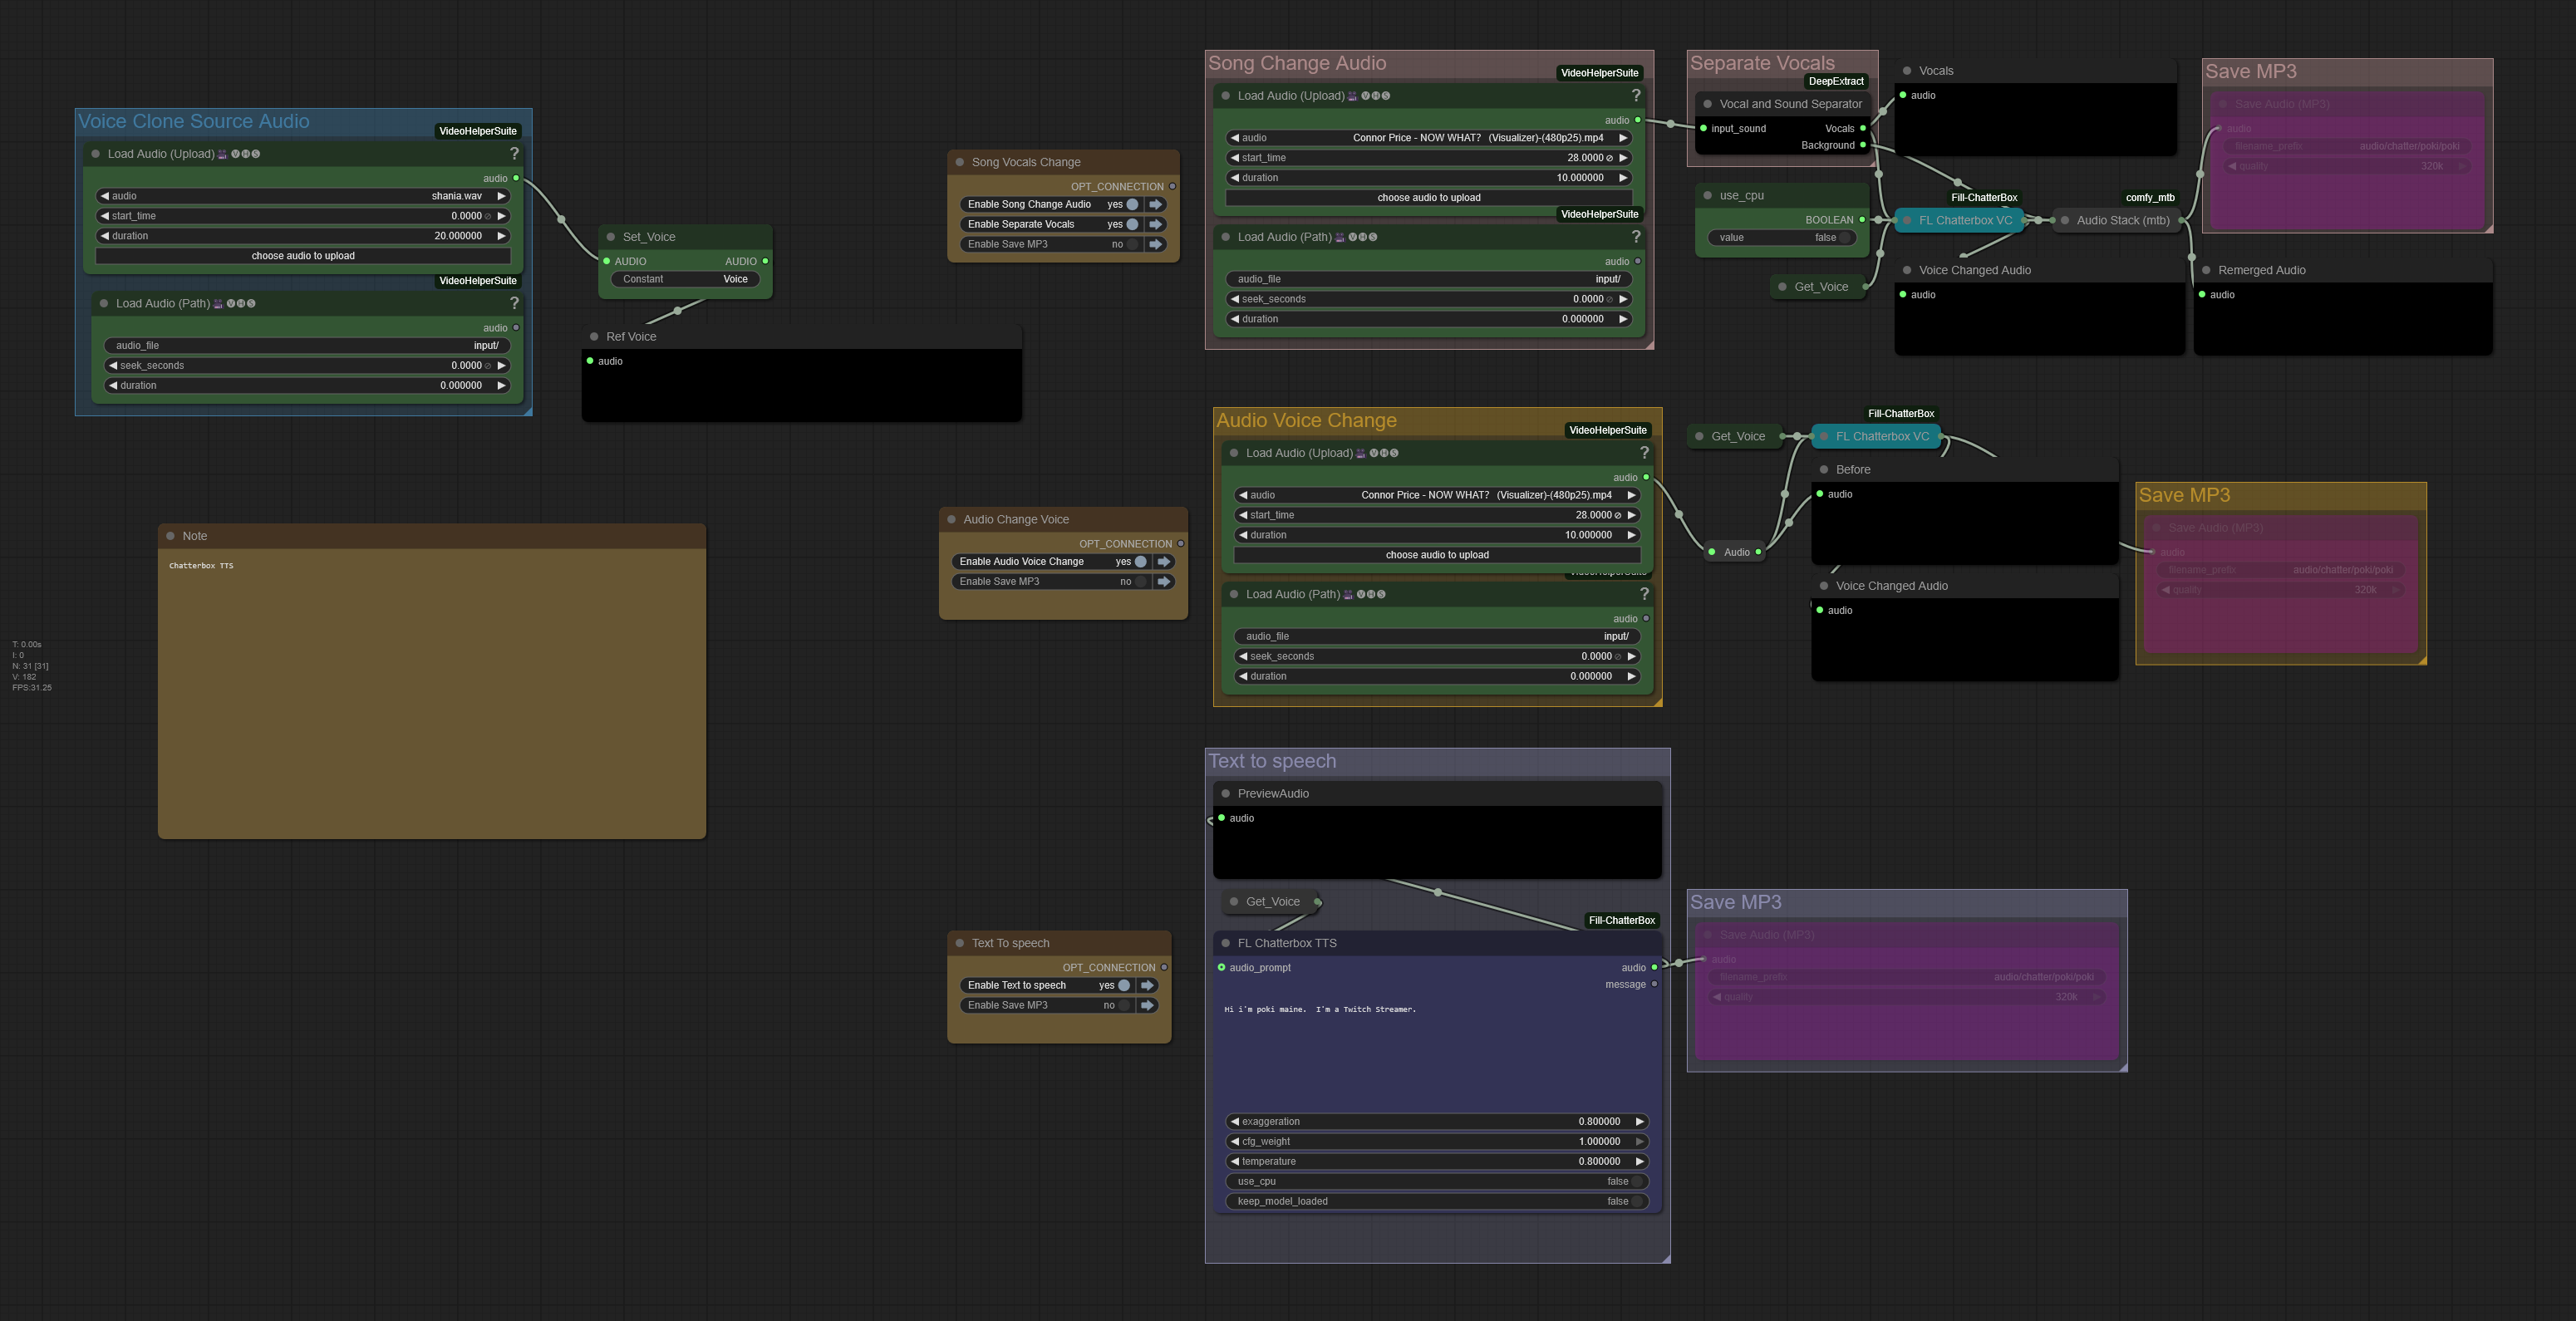Open the Constant Voice dropdown in Set_Voice
The image size is (2576, 1321).
click(686, 279)
